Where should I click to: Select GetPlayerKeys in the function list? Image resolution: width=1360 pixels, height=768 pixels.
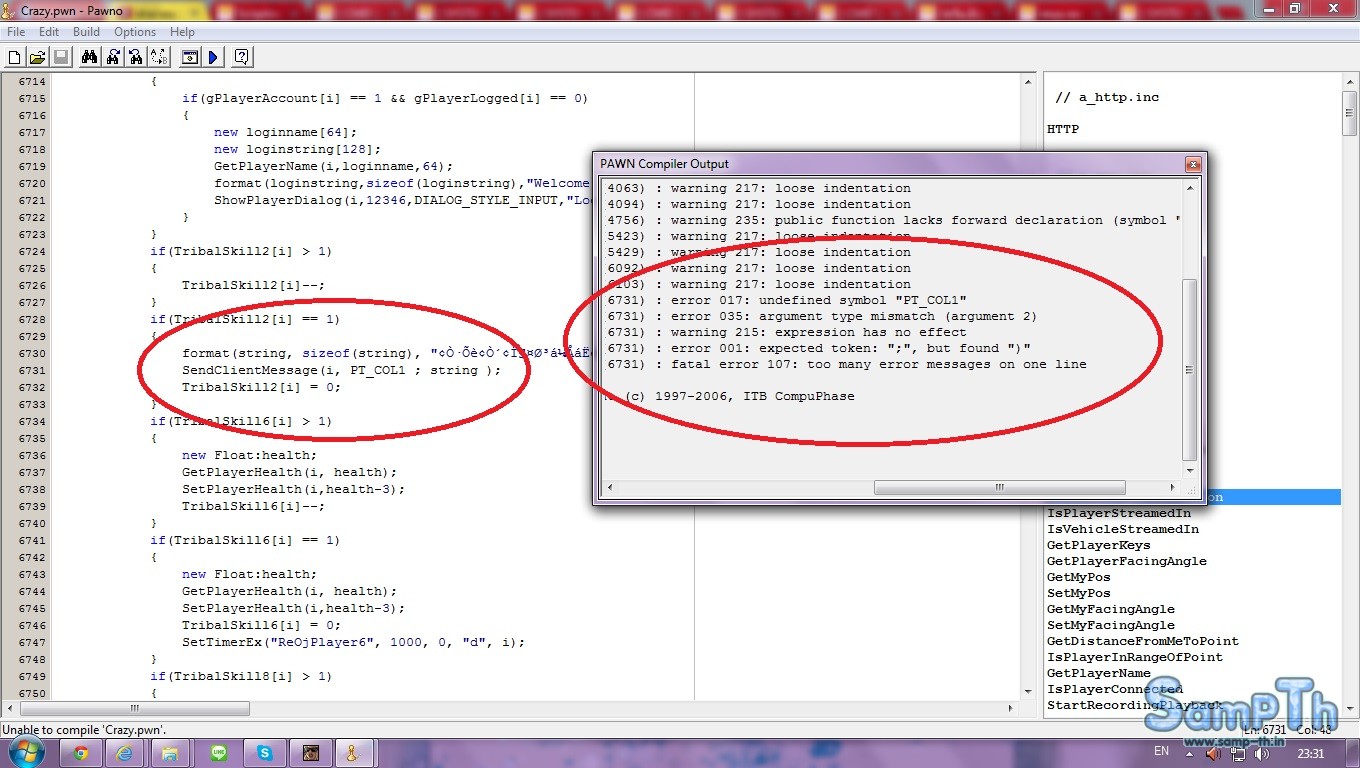tap(1098, 545)
